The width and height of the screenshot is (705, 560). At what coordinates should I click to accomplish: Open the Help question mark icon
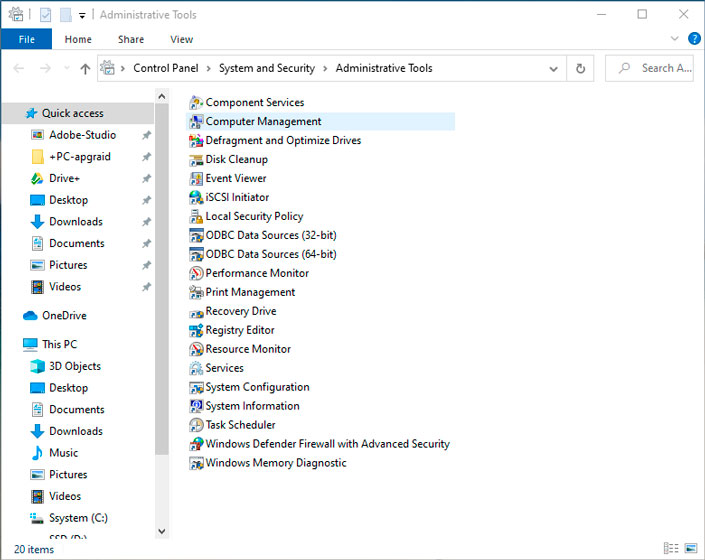point(694,39)
